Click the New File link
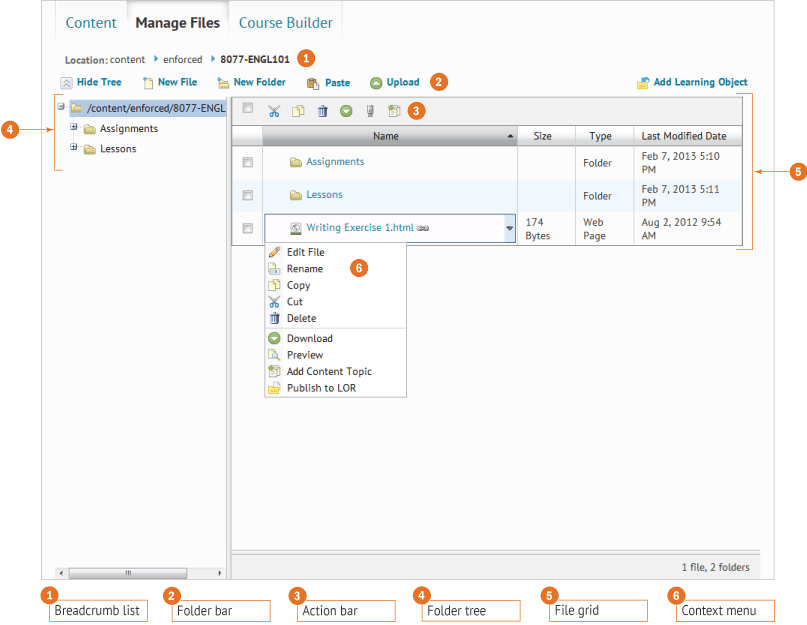This screenshot has height=625, width=807. pos(178,82)
